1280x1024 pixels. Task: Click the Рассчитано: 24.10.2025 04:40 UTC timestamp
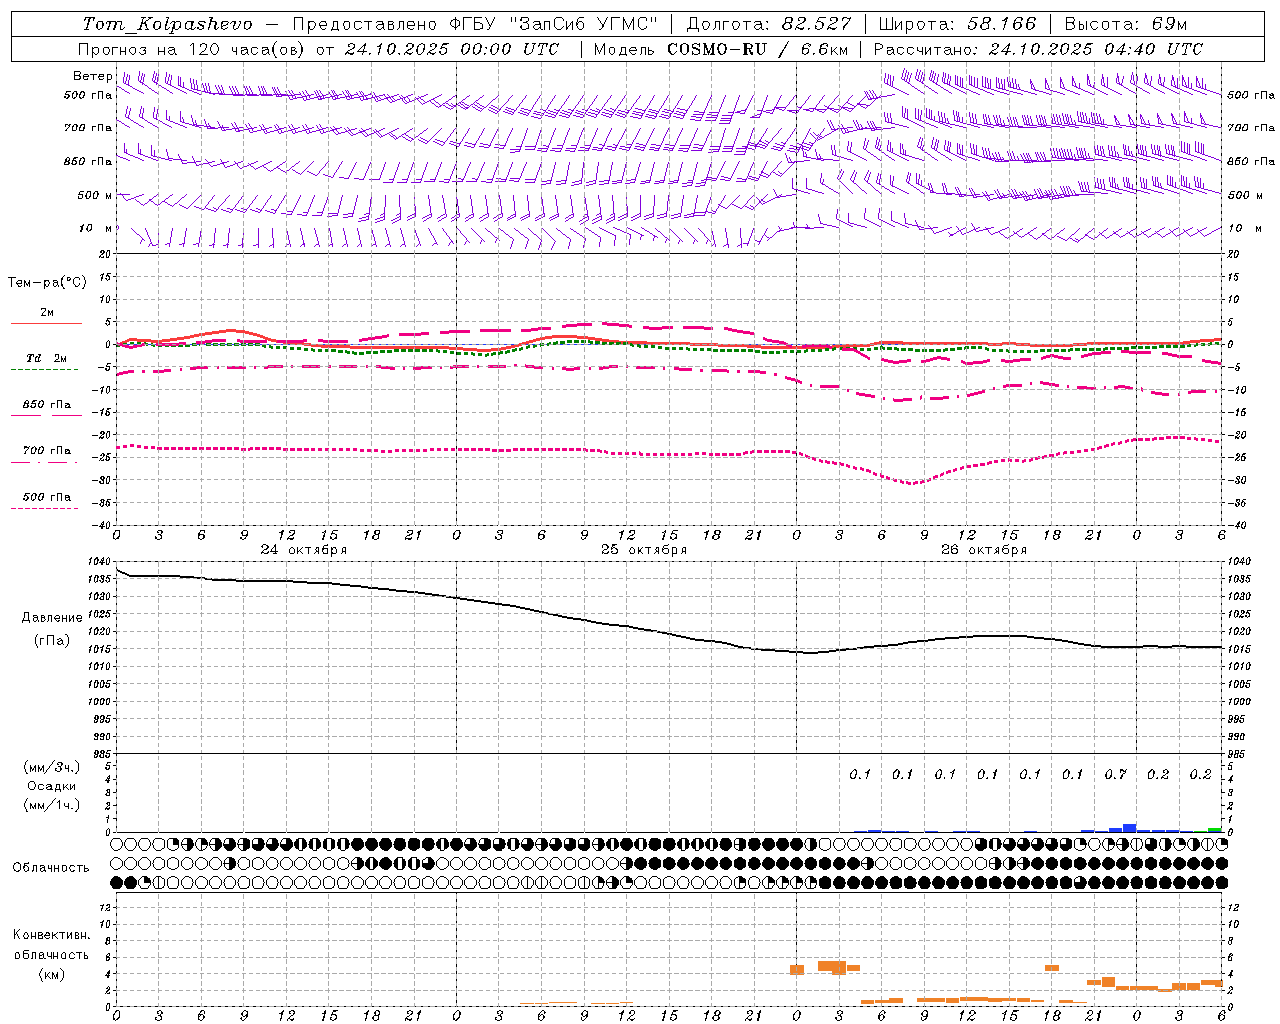pyautogui.click(x=1038, y=49)
